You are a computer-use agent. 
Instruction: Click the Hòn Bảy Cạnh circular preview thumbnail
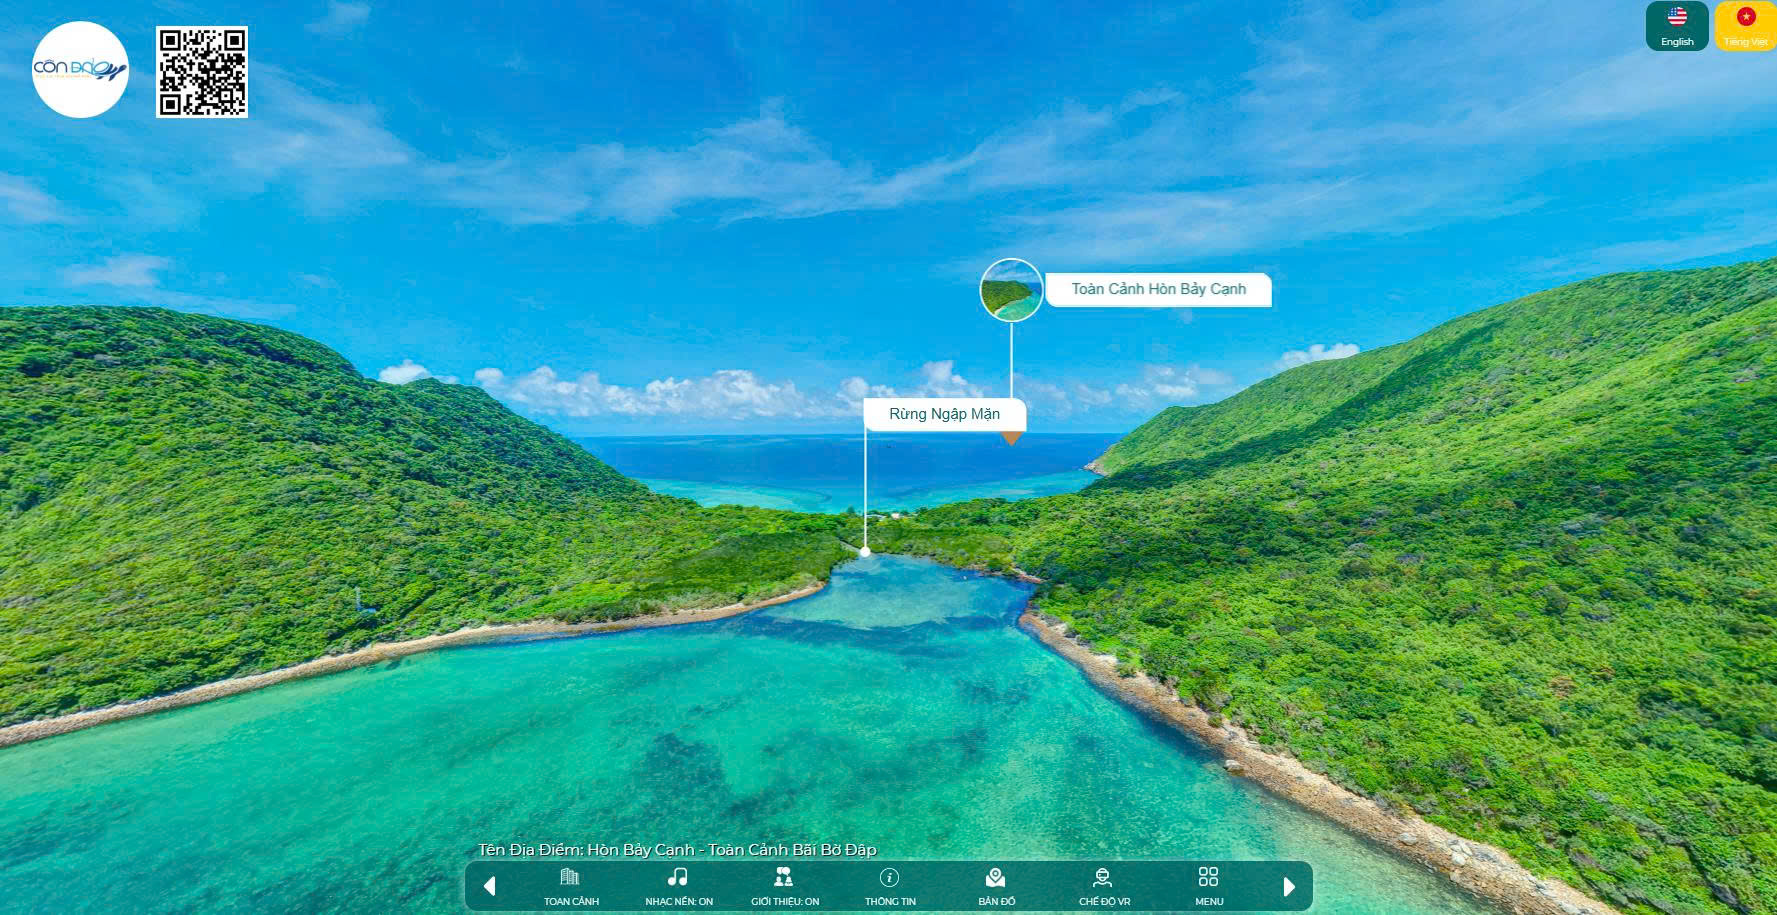1011,289
